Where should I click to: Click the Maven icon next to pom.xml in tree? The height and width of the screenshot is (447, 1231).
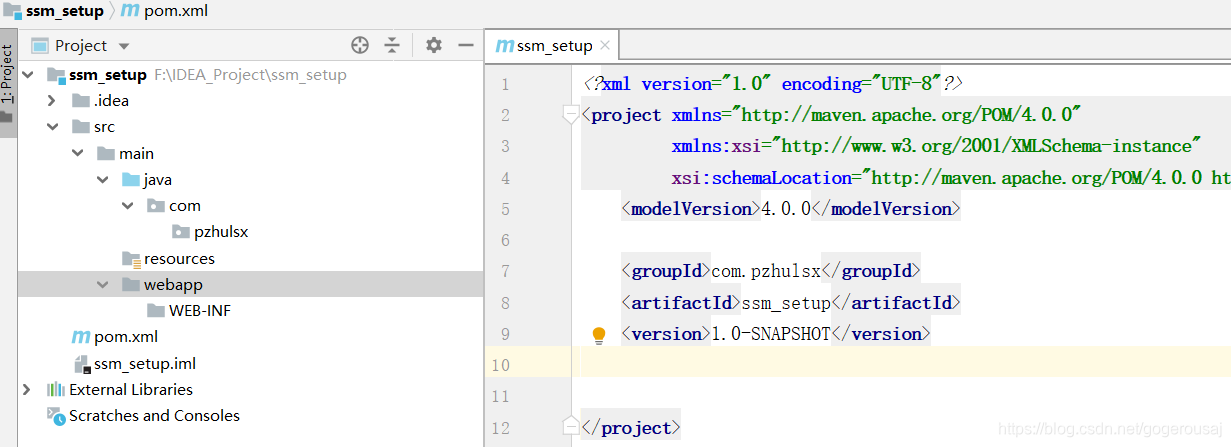(x=80, y=337)
